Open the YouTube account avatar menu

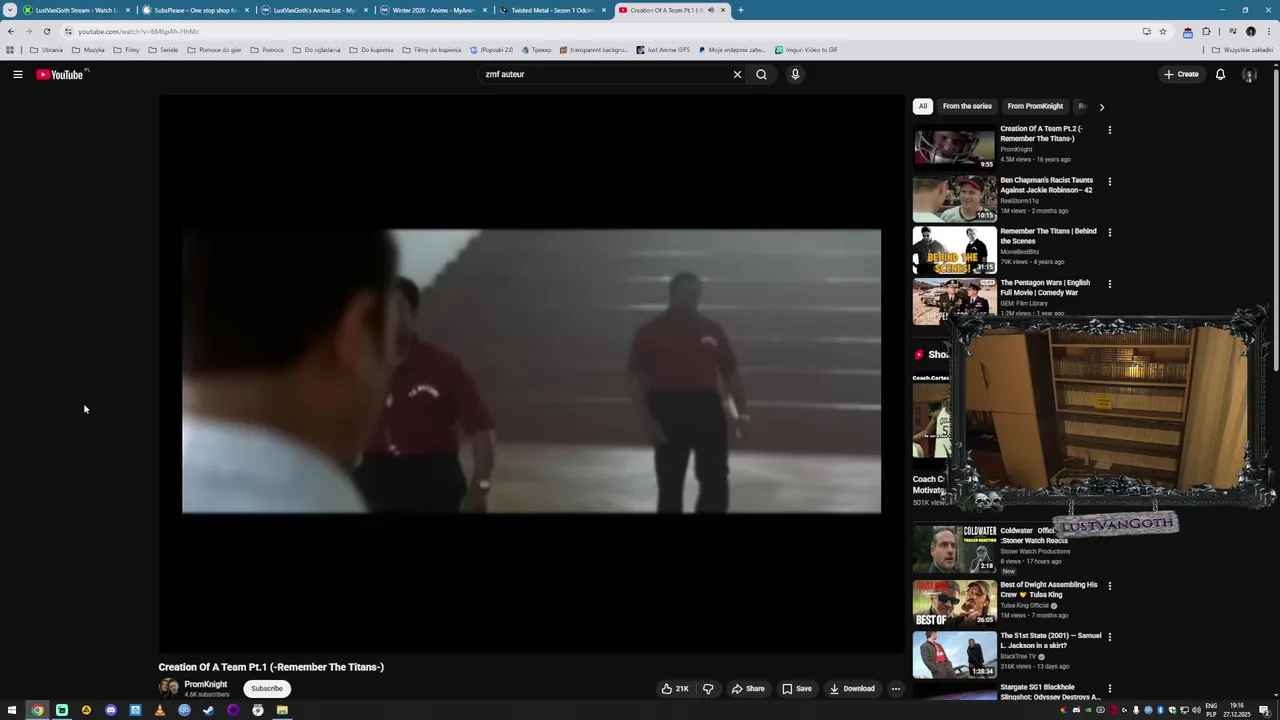point(1249,74)
